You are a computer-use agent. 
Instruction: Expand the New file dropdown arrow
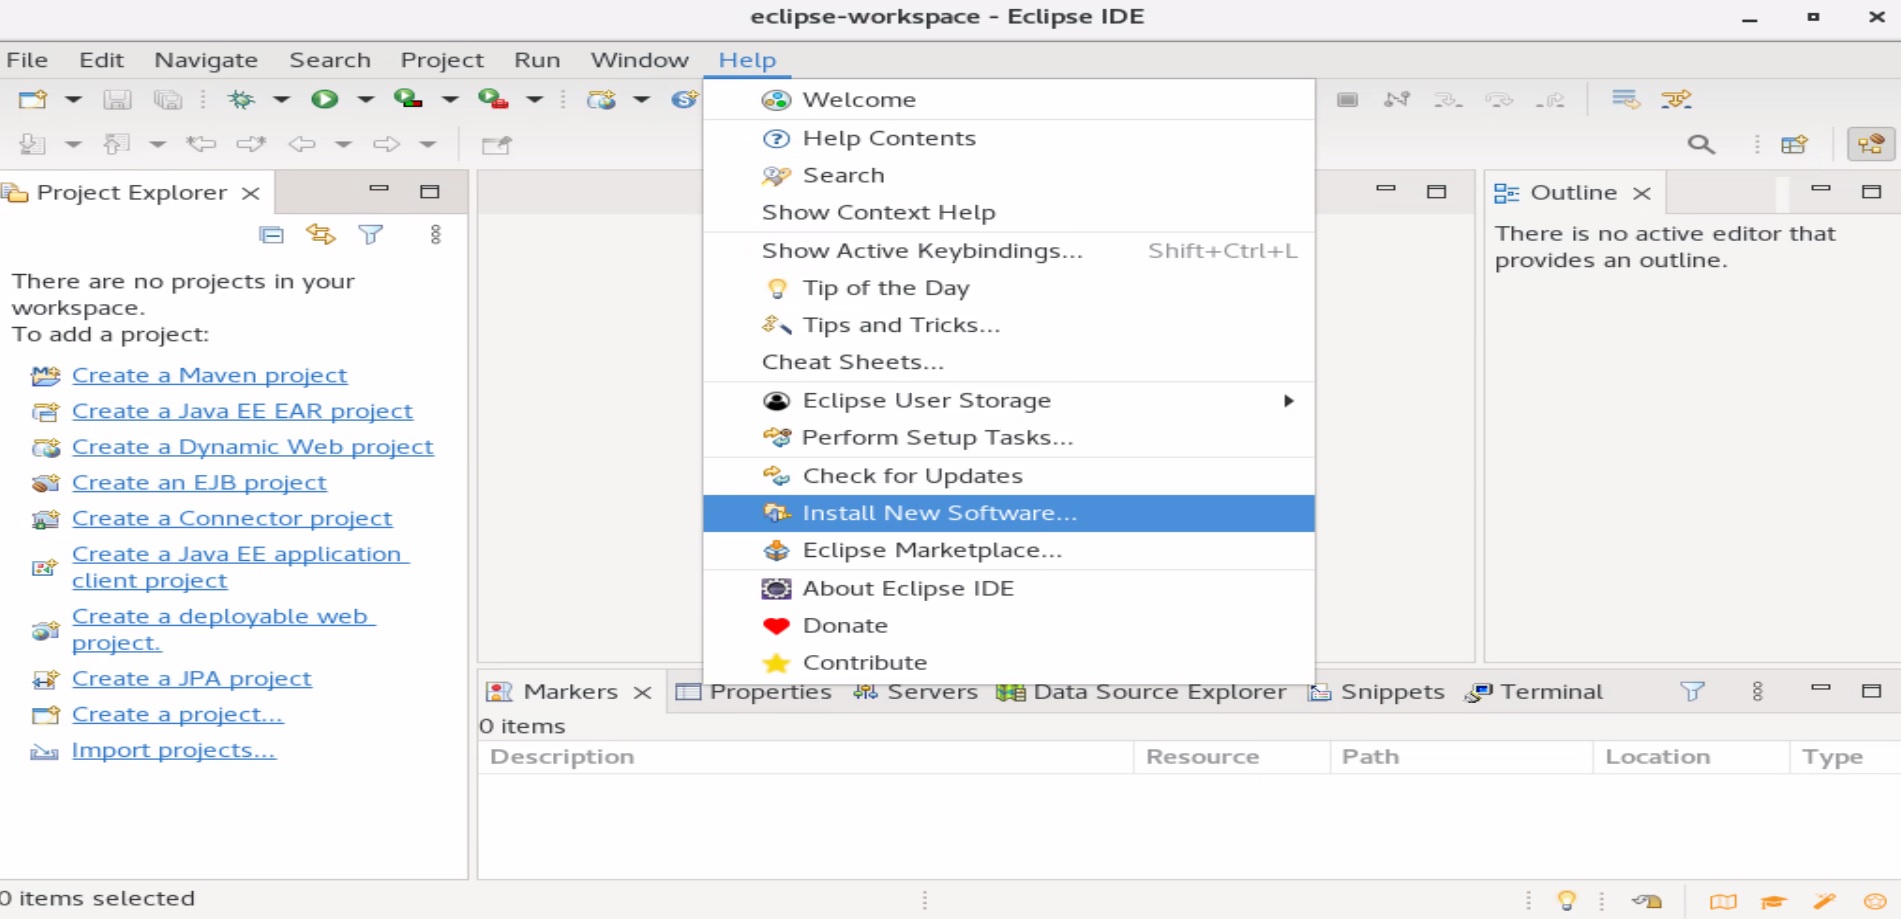[73, 99]
